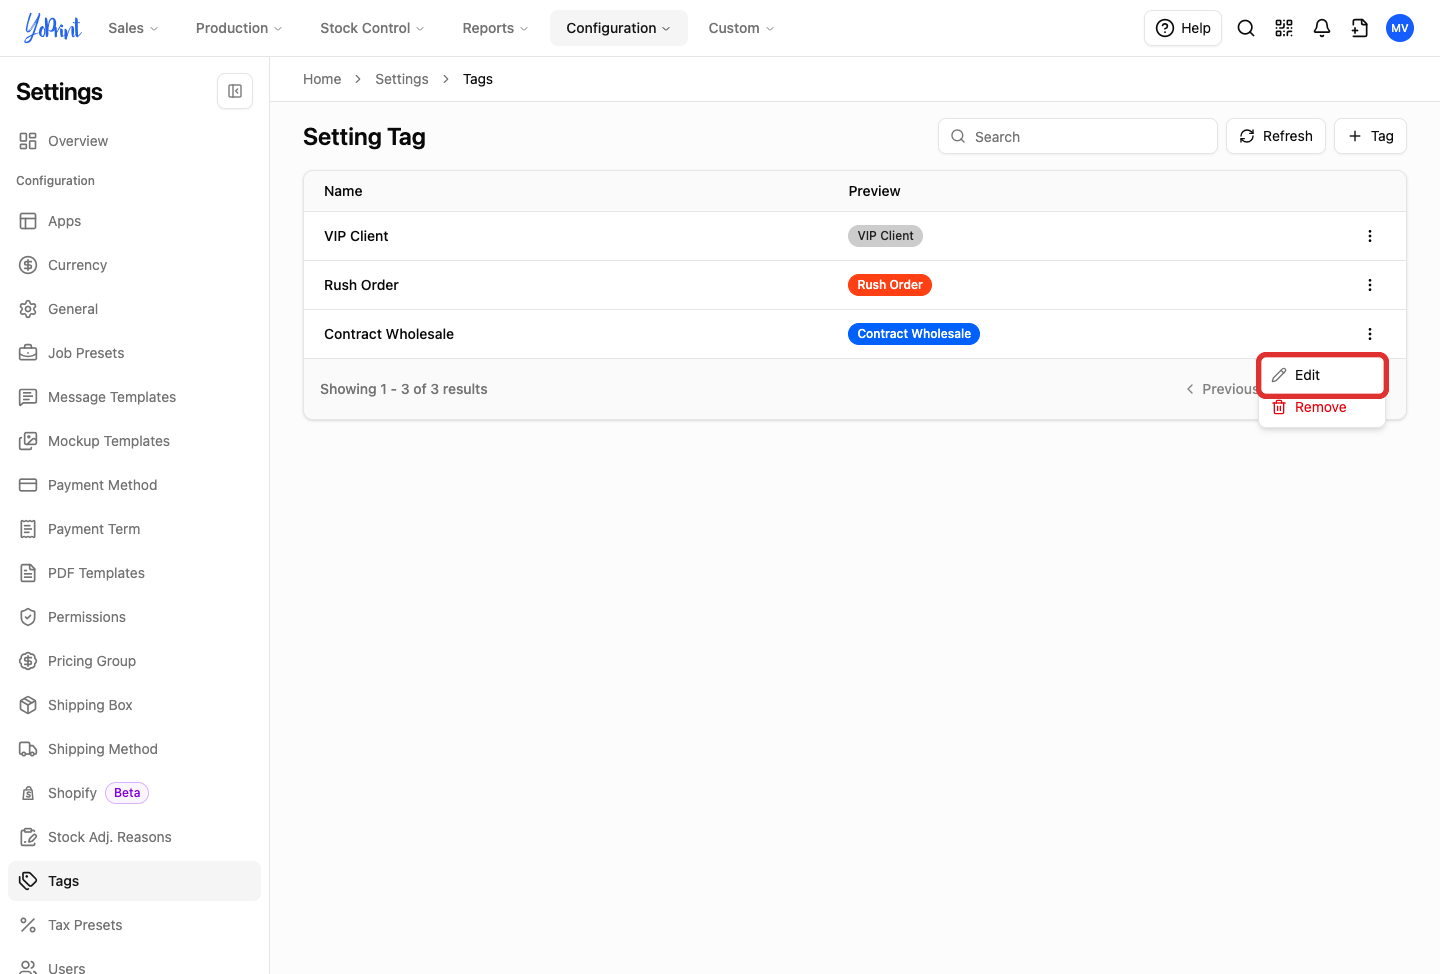Image resolution: width=1440 pixels, height=974 pixels.
Task: Click the new document icon in header
Action: point(1360,28)
